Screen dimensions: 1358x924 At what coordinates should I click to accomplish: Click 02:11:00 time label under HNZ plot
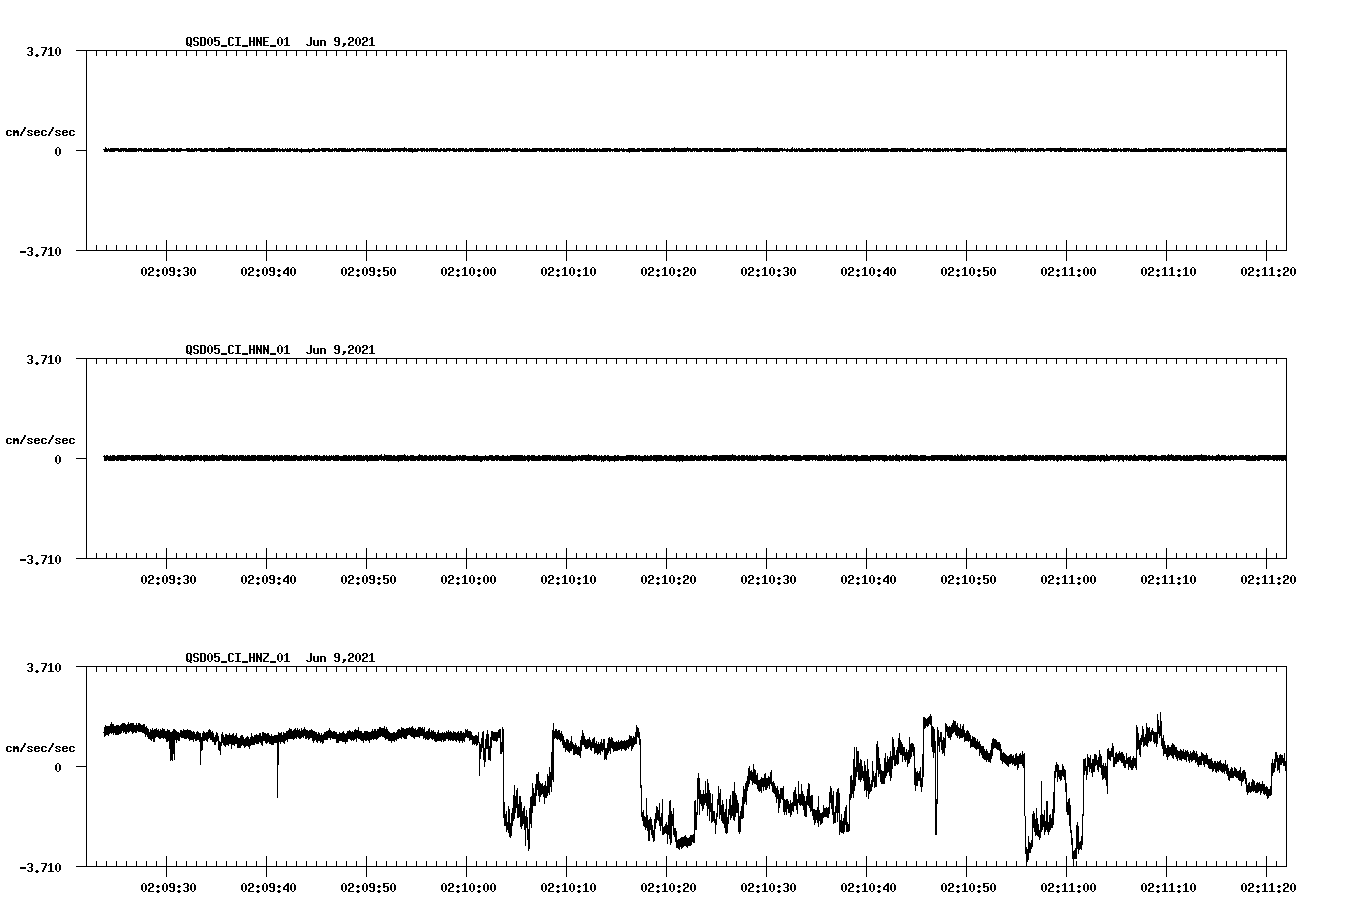coord(1068,887)
